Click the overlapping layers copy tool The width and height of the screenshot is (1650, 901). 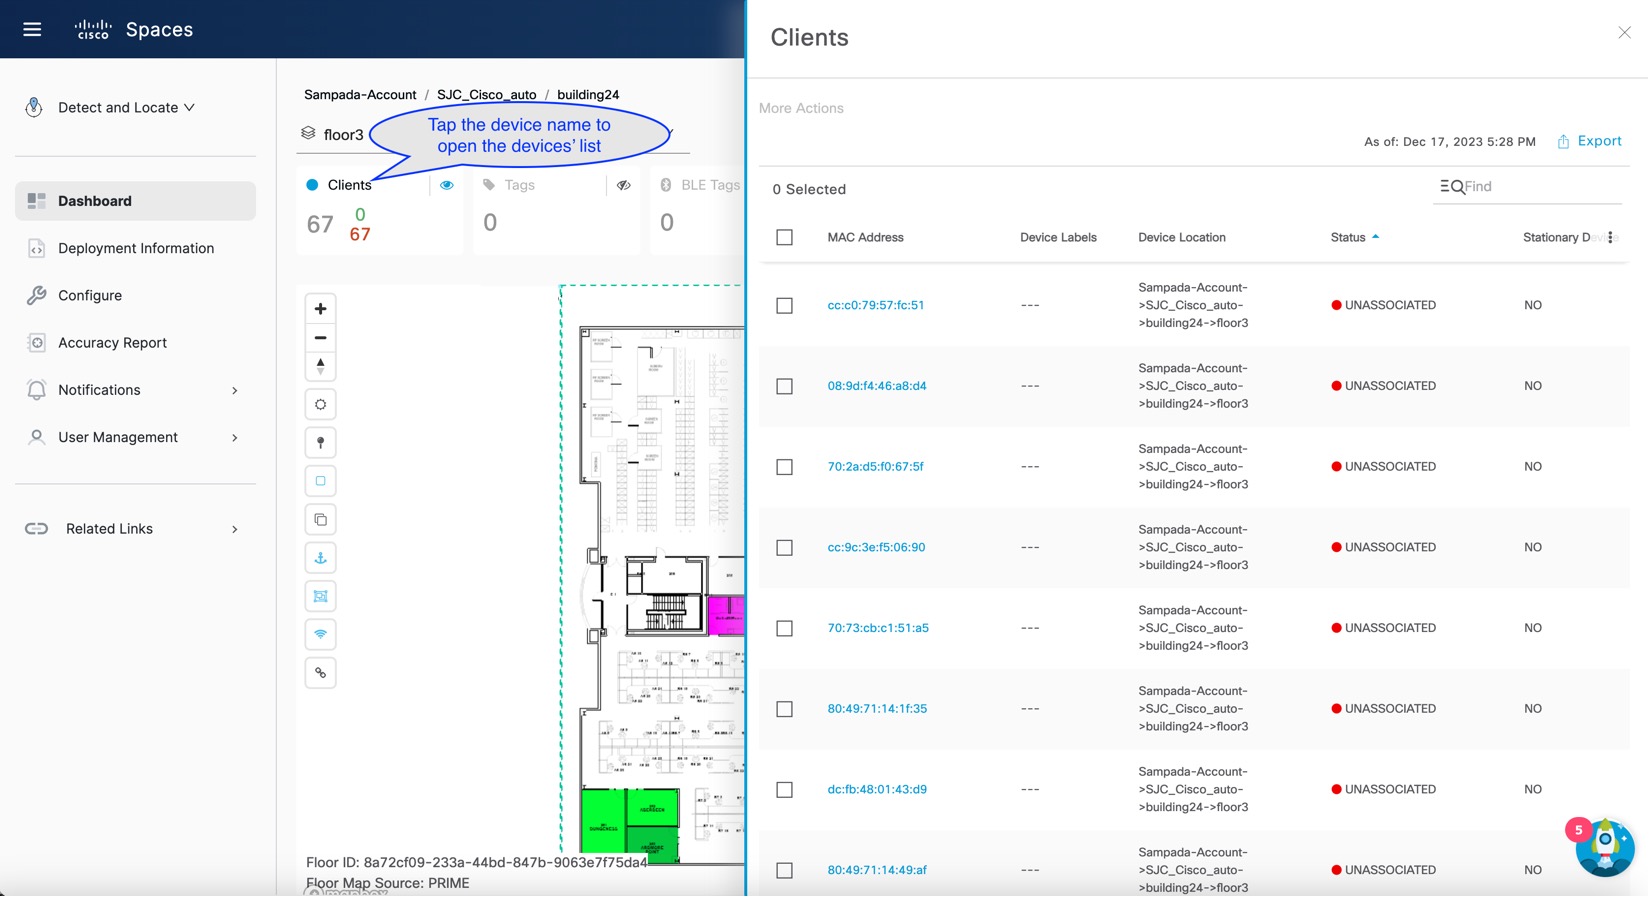point(320,520)
